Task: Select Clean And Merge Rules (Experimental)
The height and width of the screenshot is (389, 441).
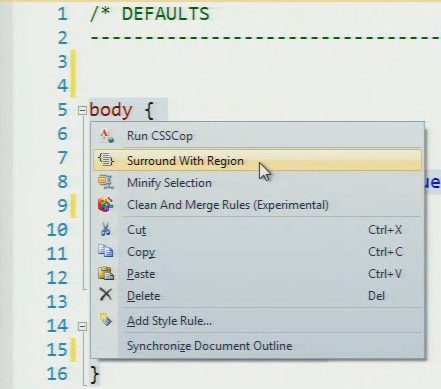Action: click(x=257, y=205)
